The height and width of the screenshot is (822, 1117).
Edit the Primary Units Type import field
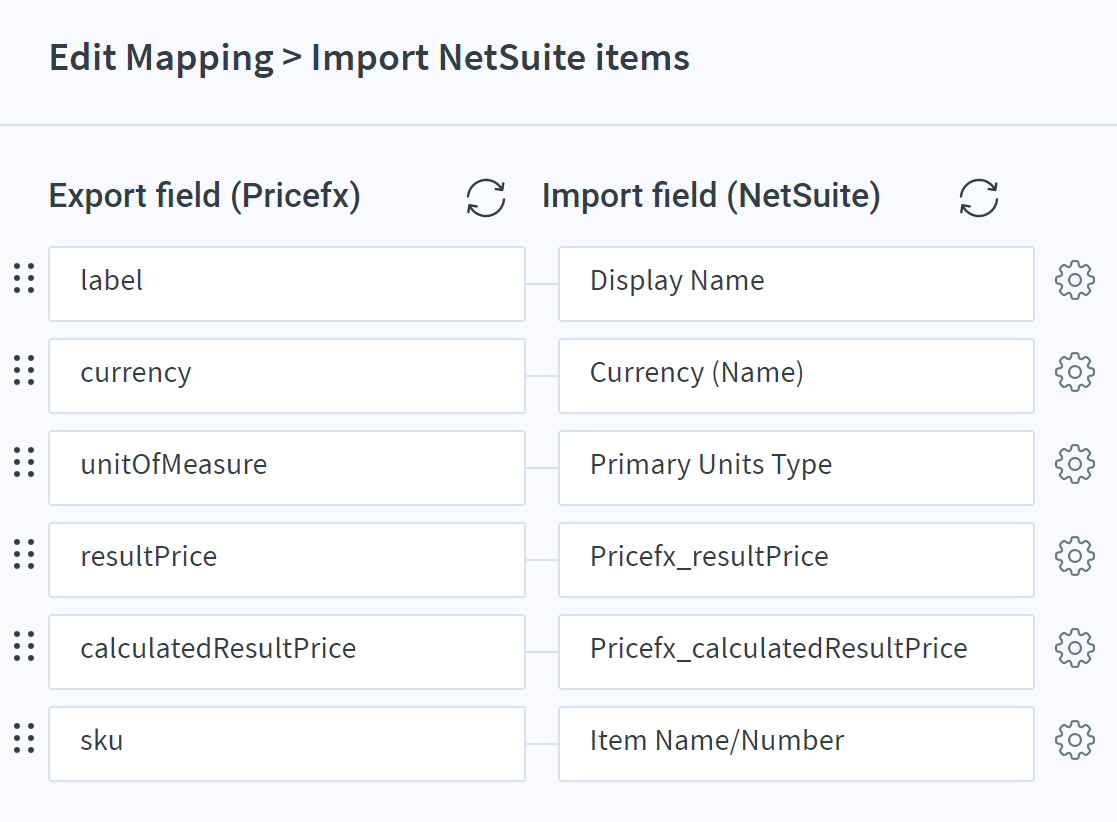pyautogui.click(x=796, y=467)
